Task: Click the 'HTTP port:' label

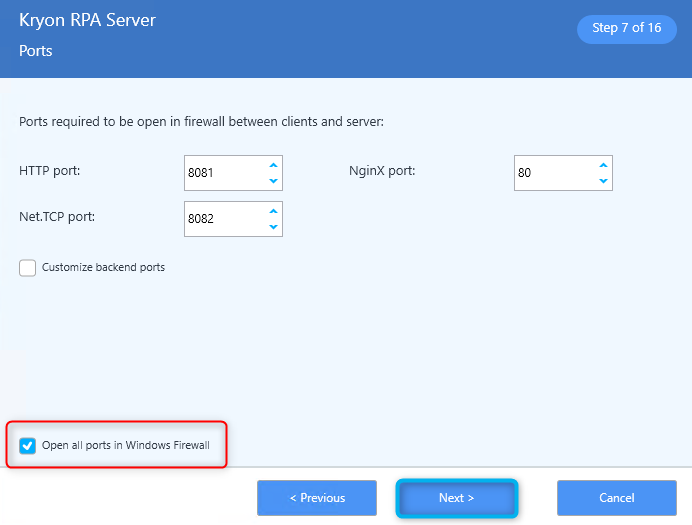Action: (x=50, y=171)
